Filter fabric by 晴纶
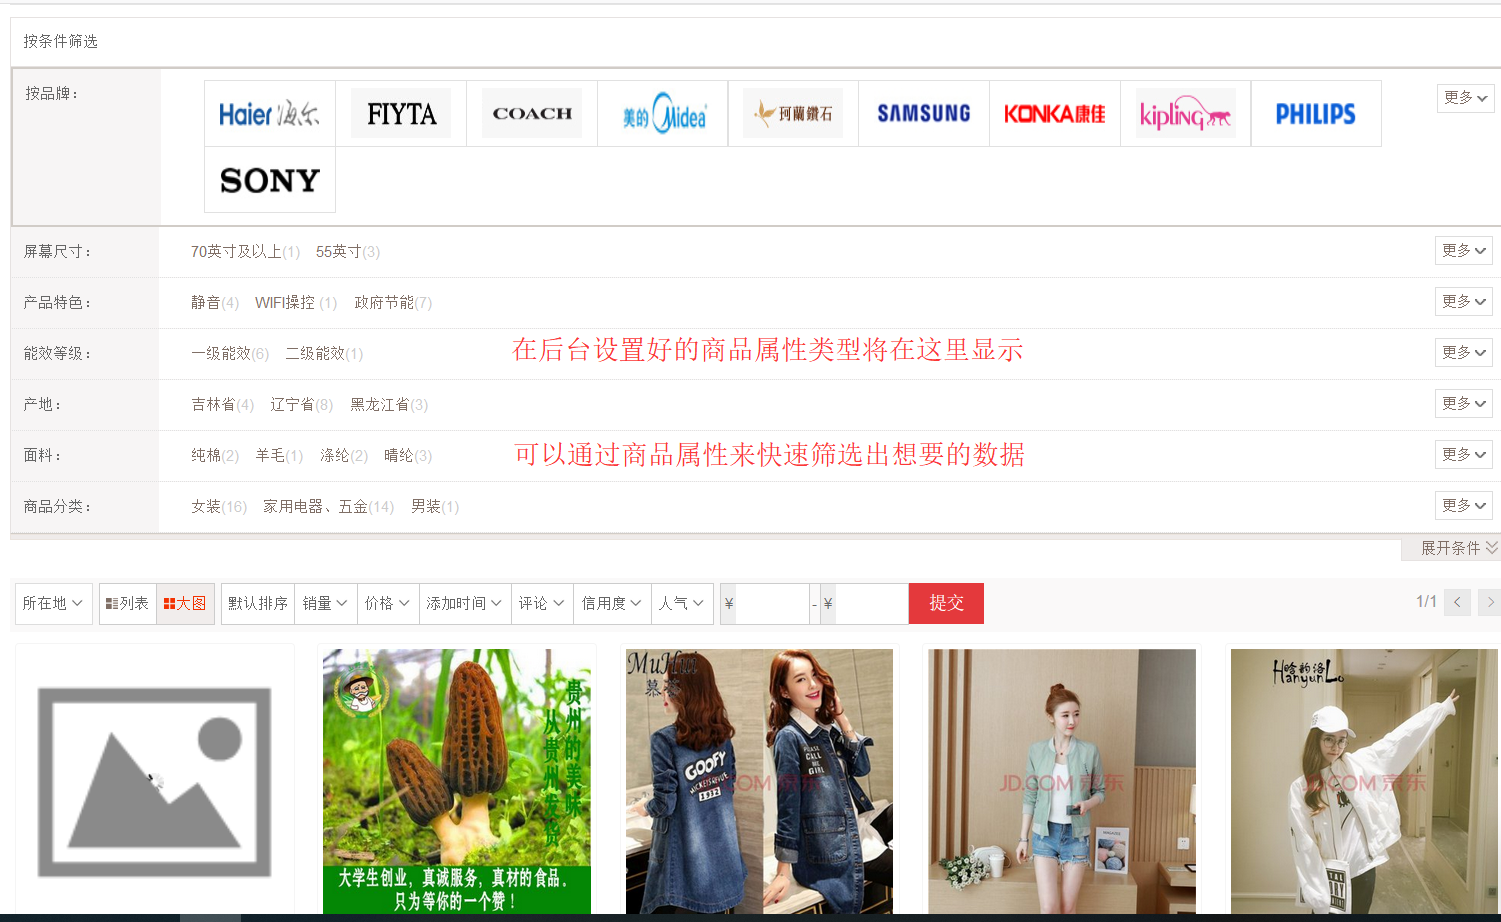This screenshot has width=1501, height=922. (x=408, y=456)
